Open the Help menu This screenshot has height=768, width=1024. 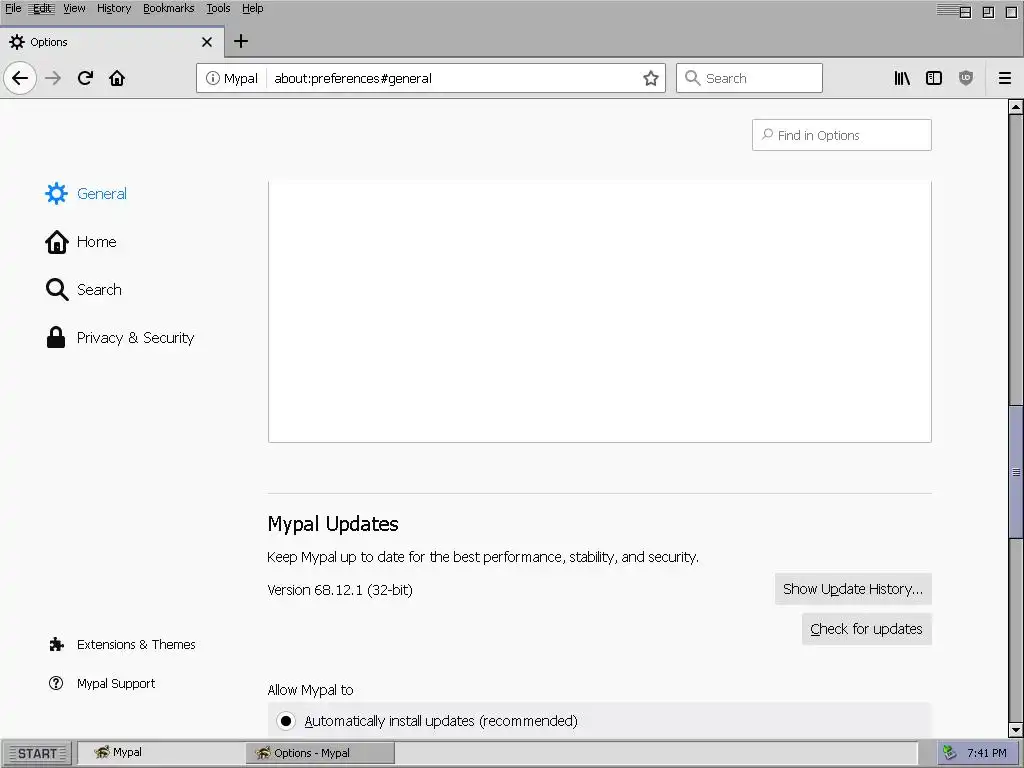point(253,8)
